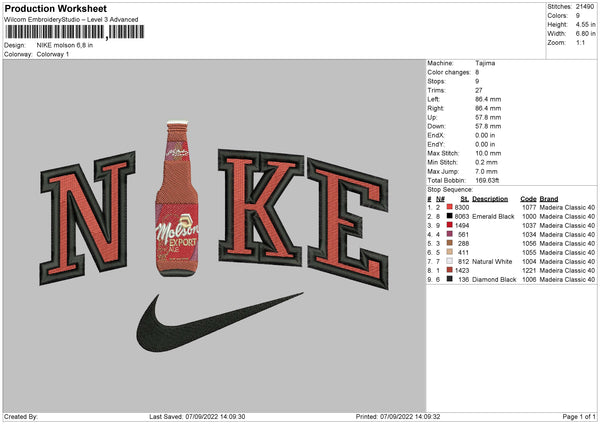This screenshot has width=600, height=424.
Task: Pick the Emerald Black swatch in row 2
Action: [450, 216]
